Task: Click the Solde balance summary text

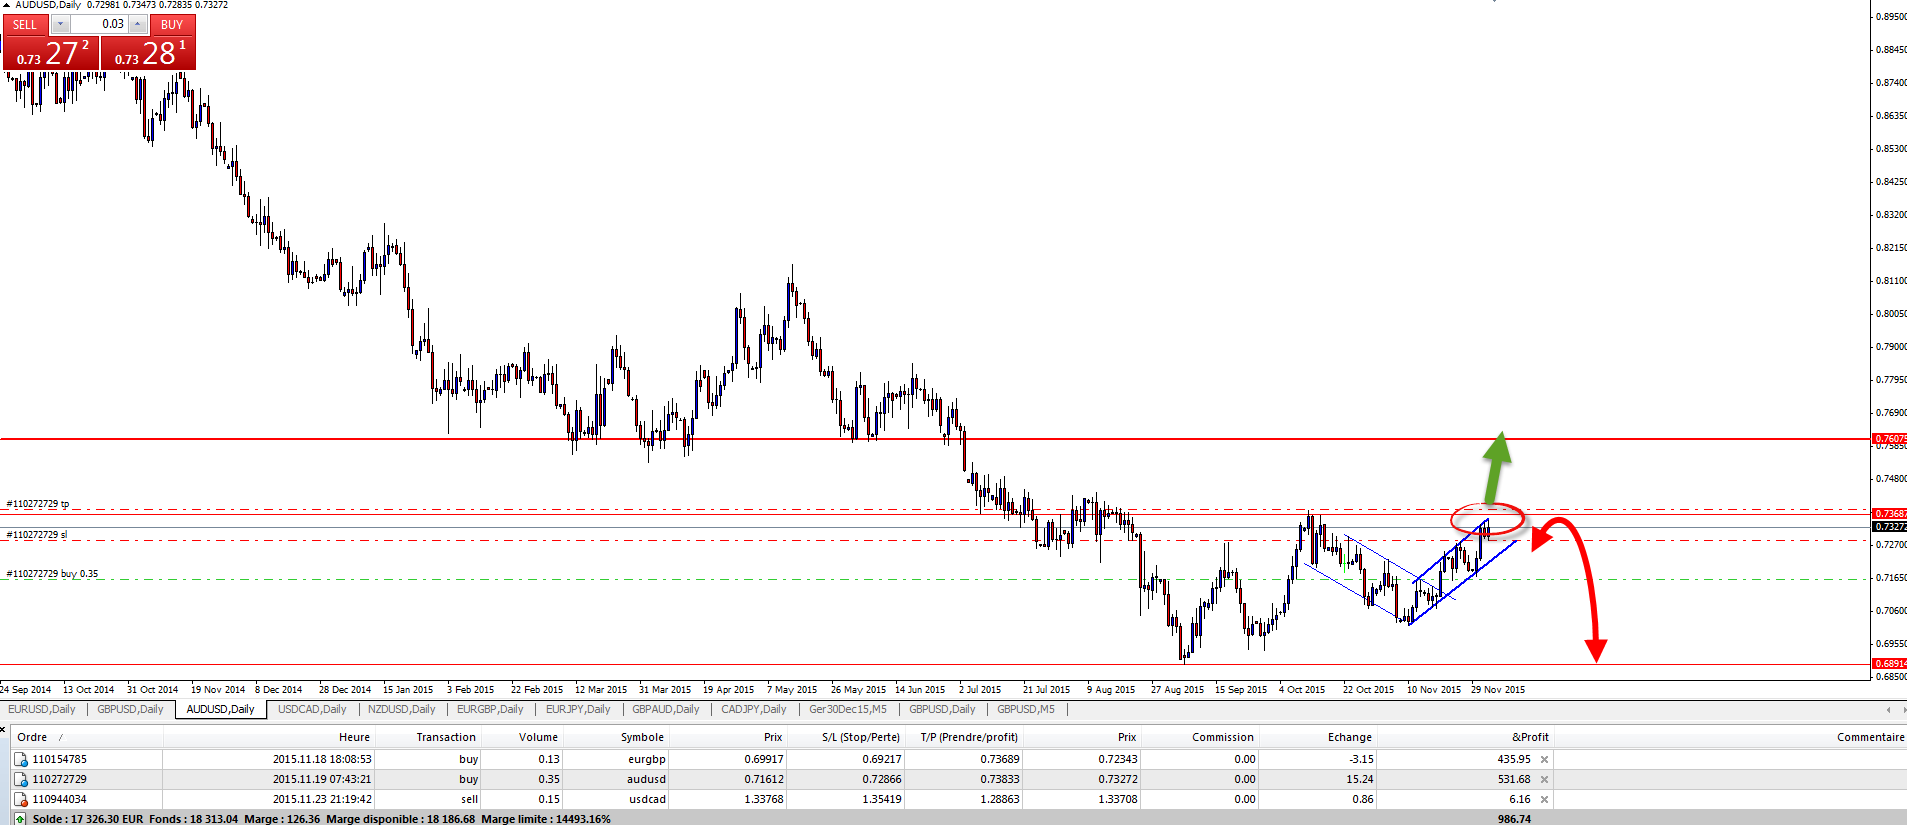Action: click(88, 819)
